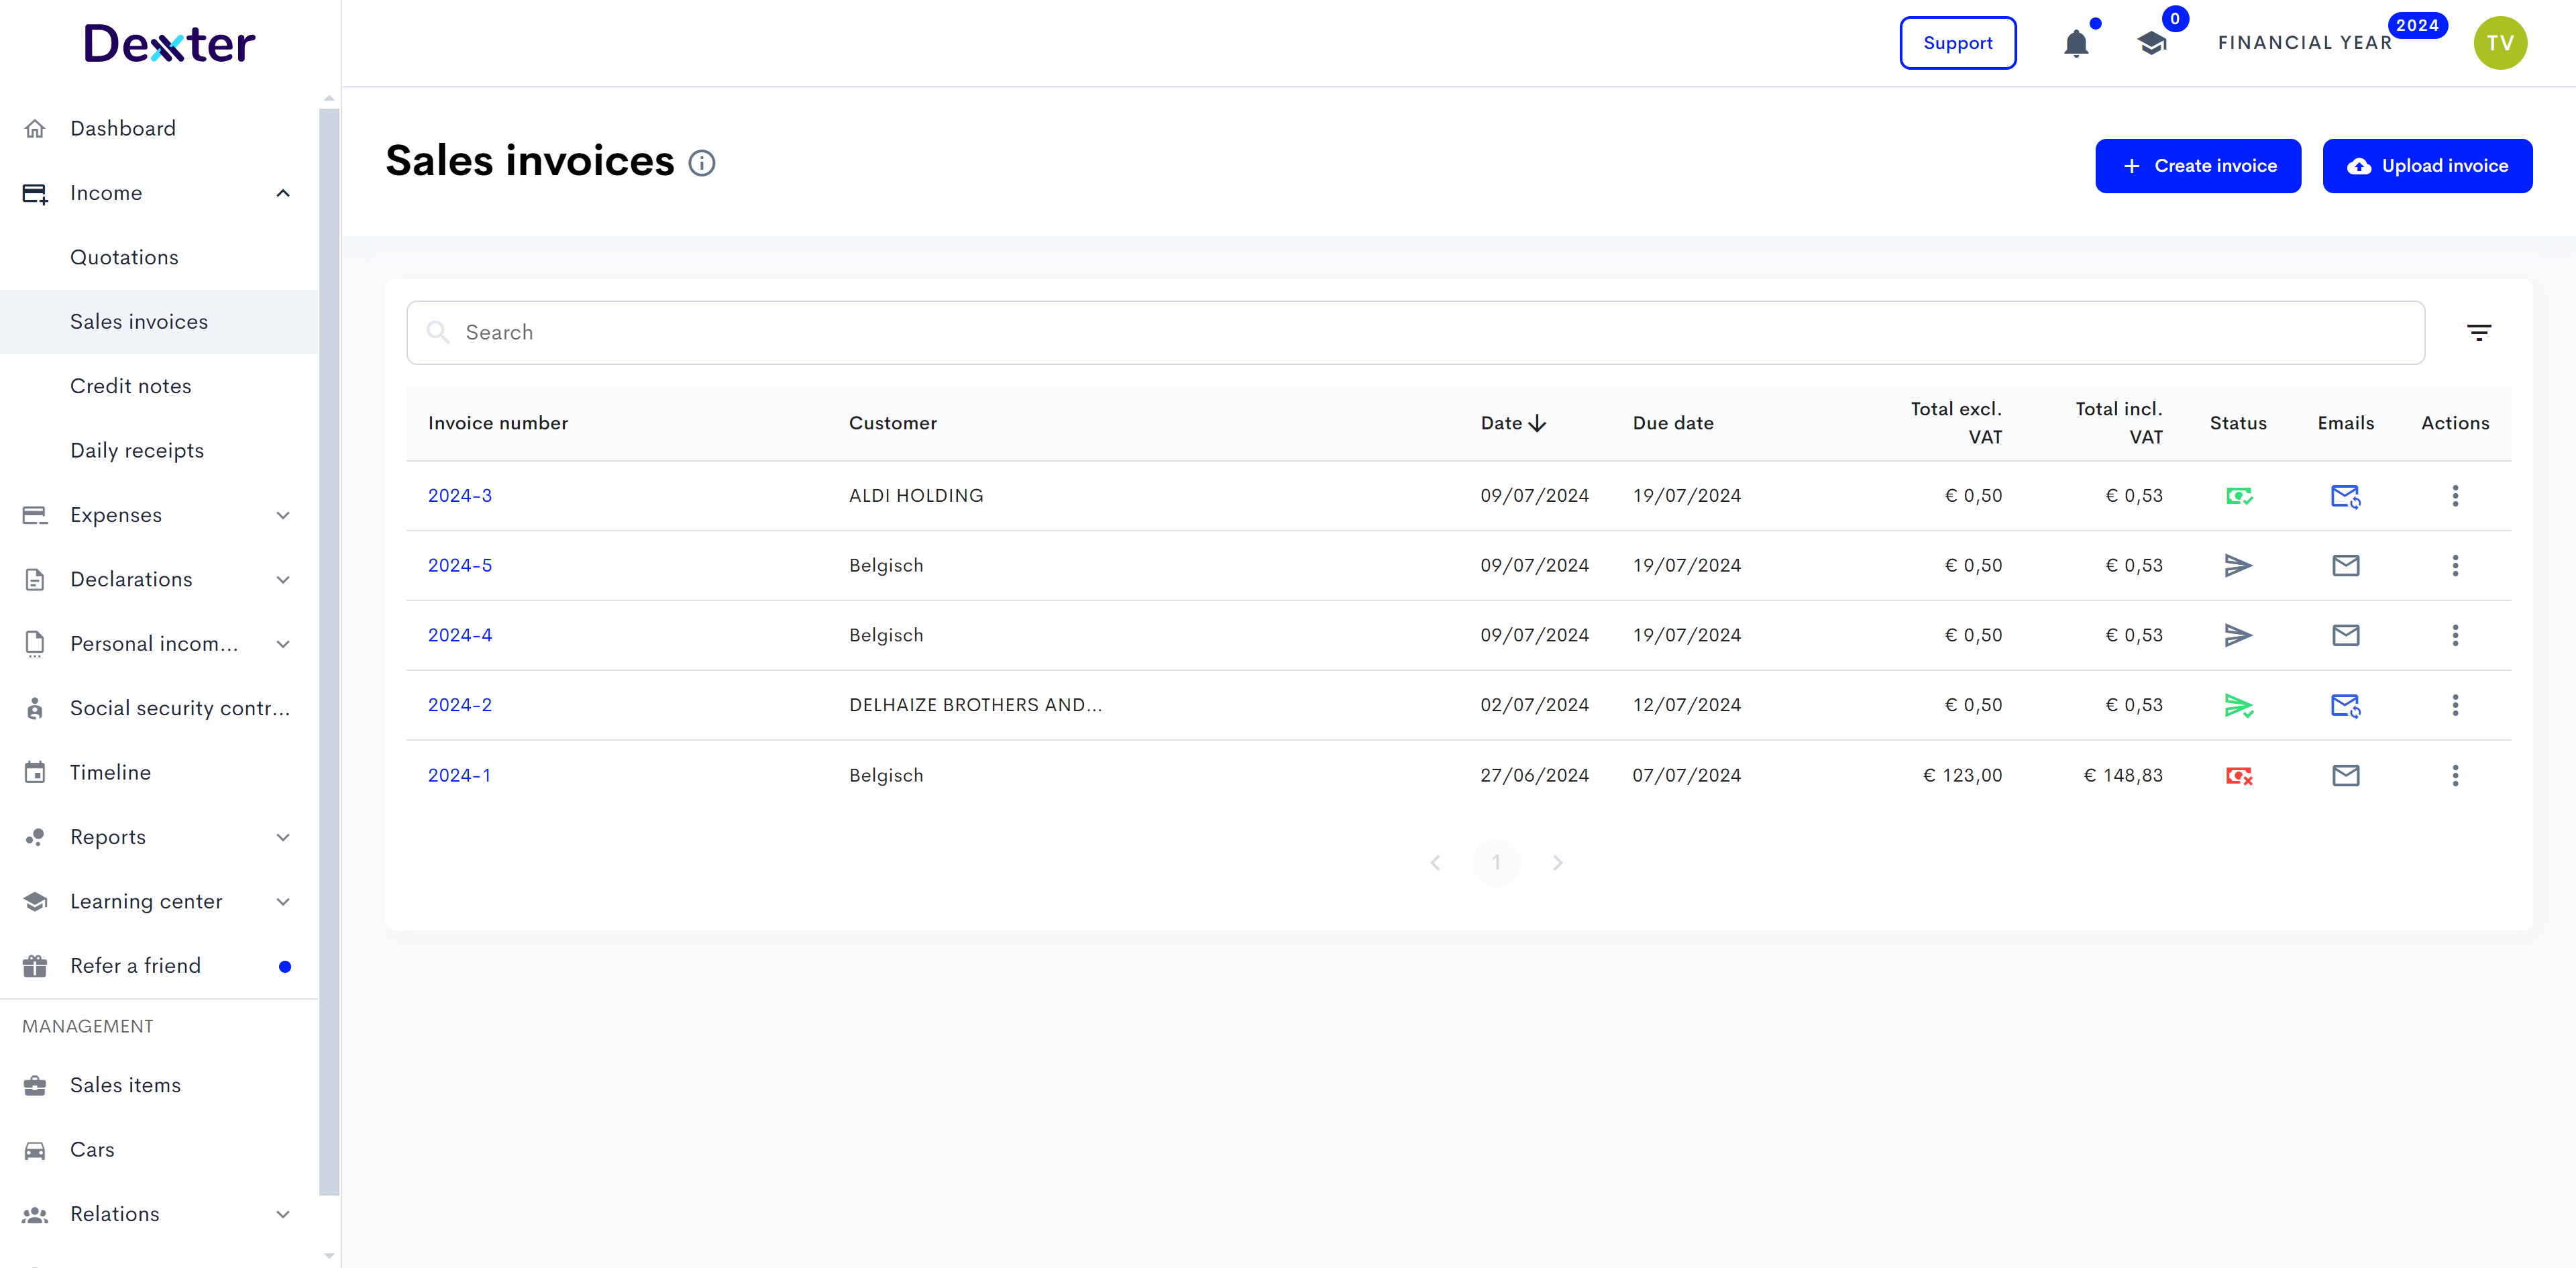Open Sales invoices menu item

[x=138, y=320]
